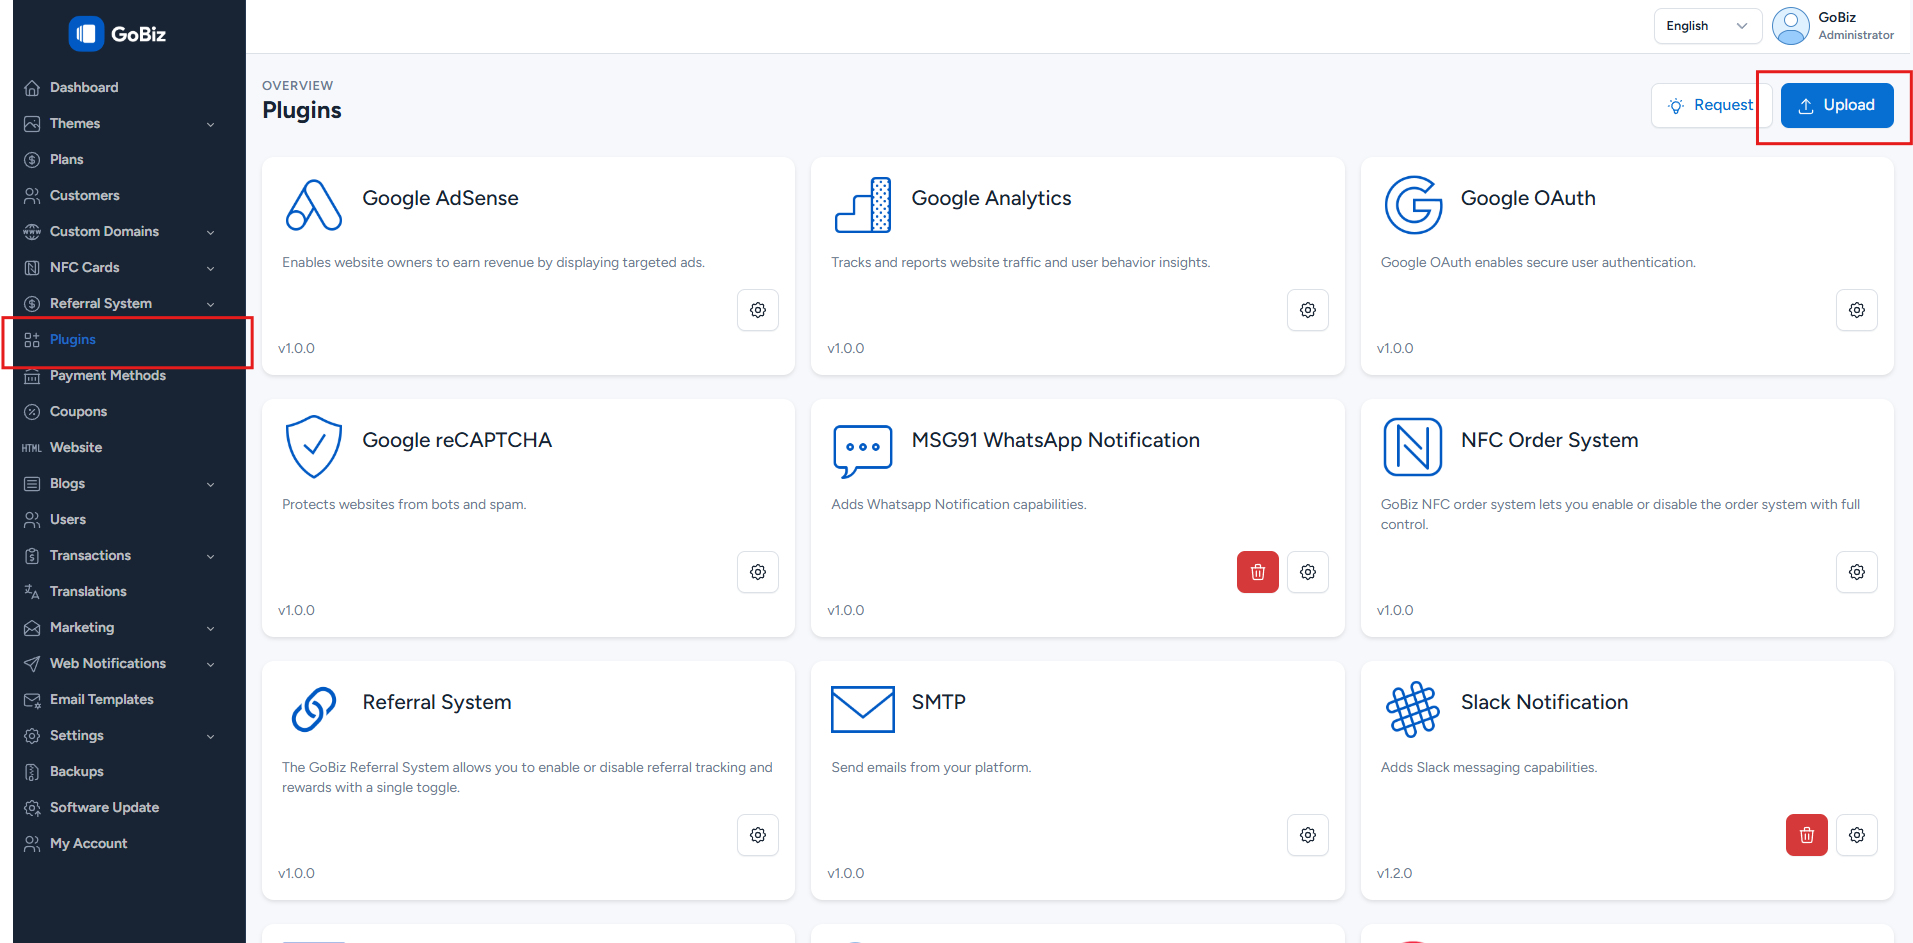
Task: Click the Upload plugin button
Action: tap(1837, 105)
